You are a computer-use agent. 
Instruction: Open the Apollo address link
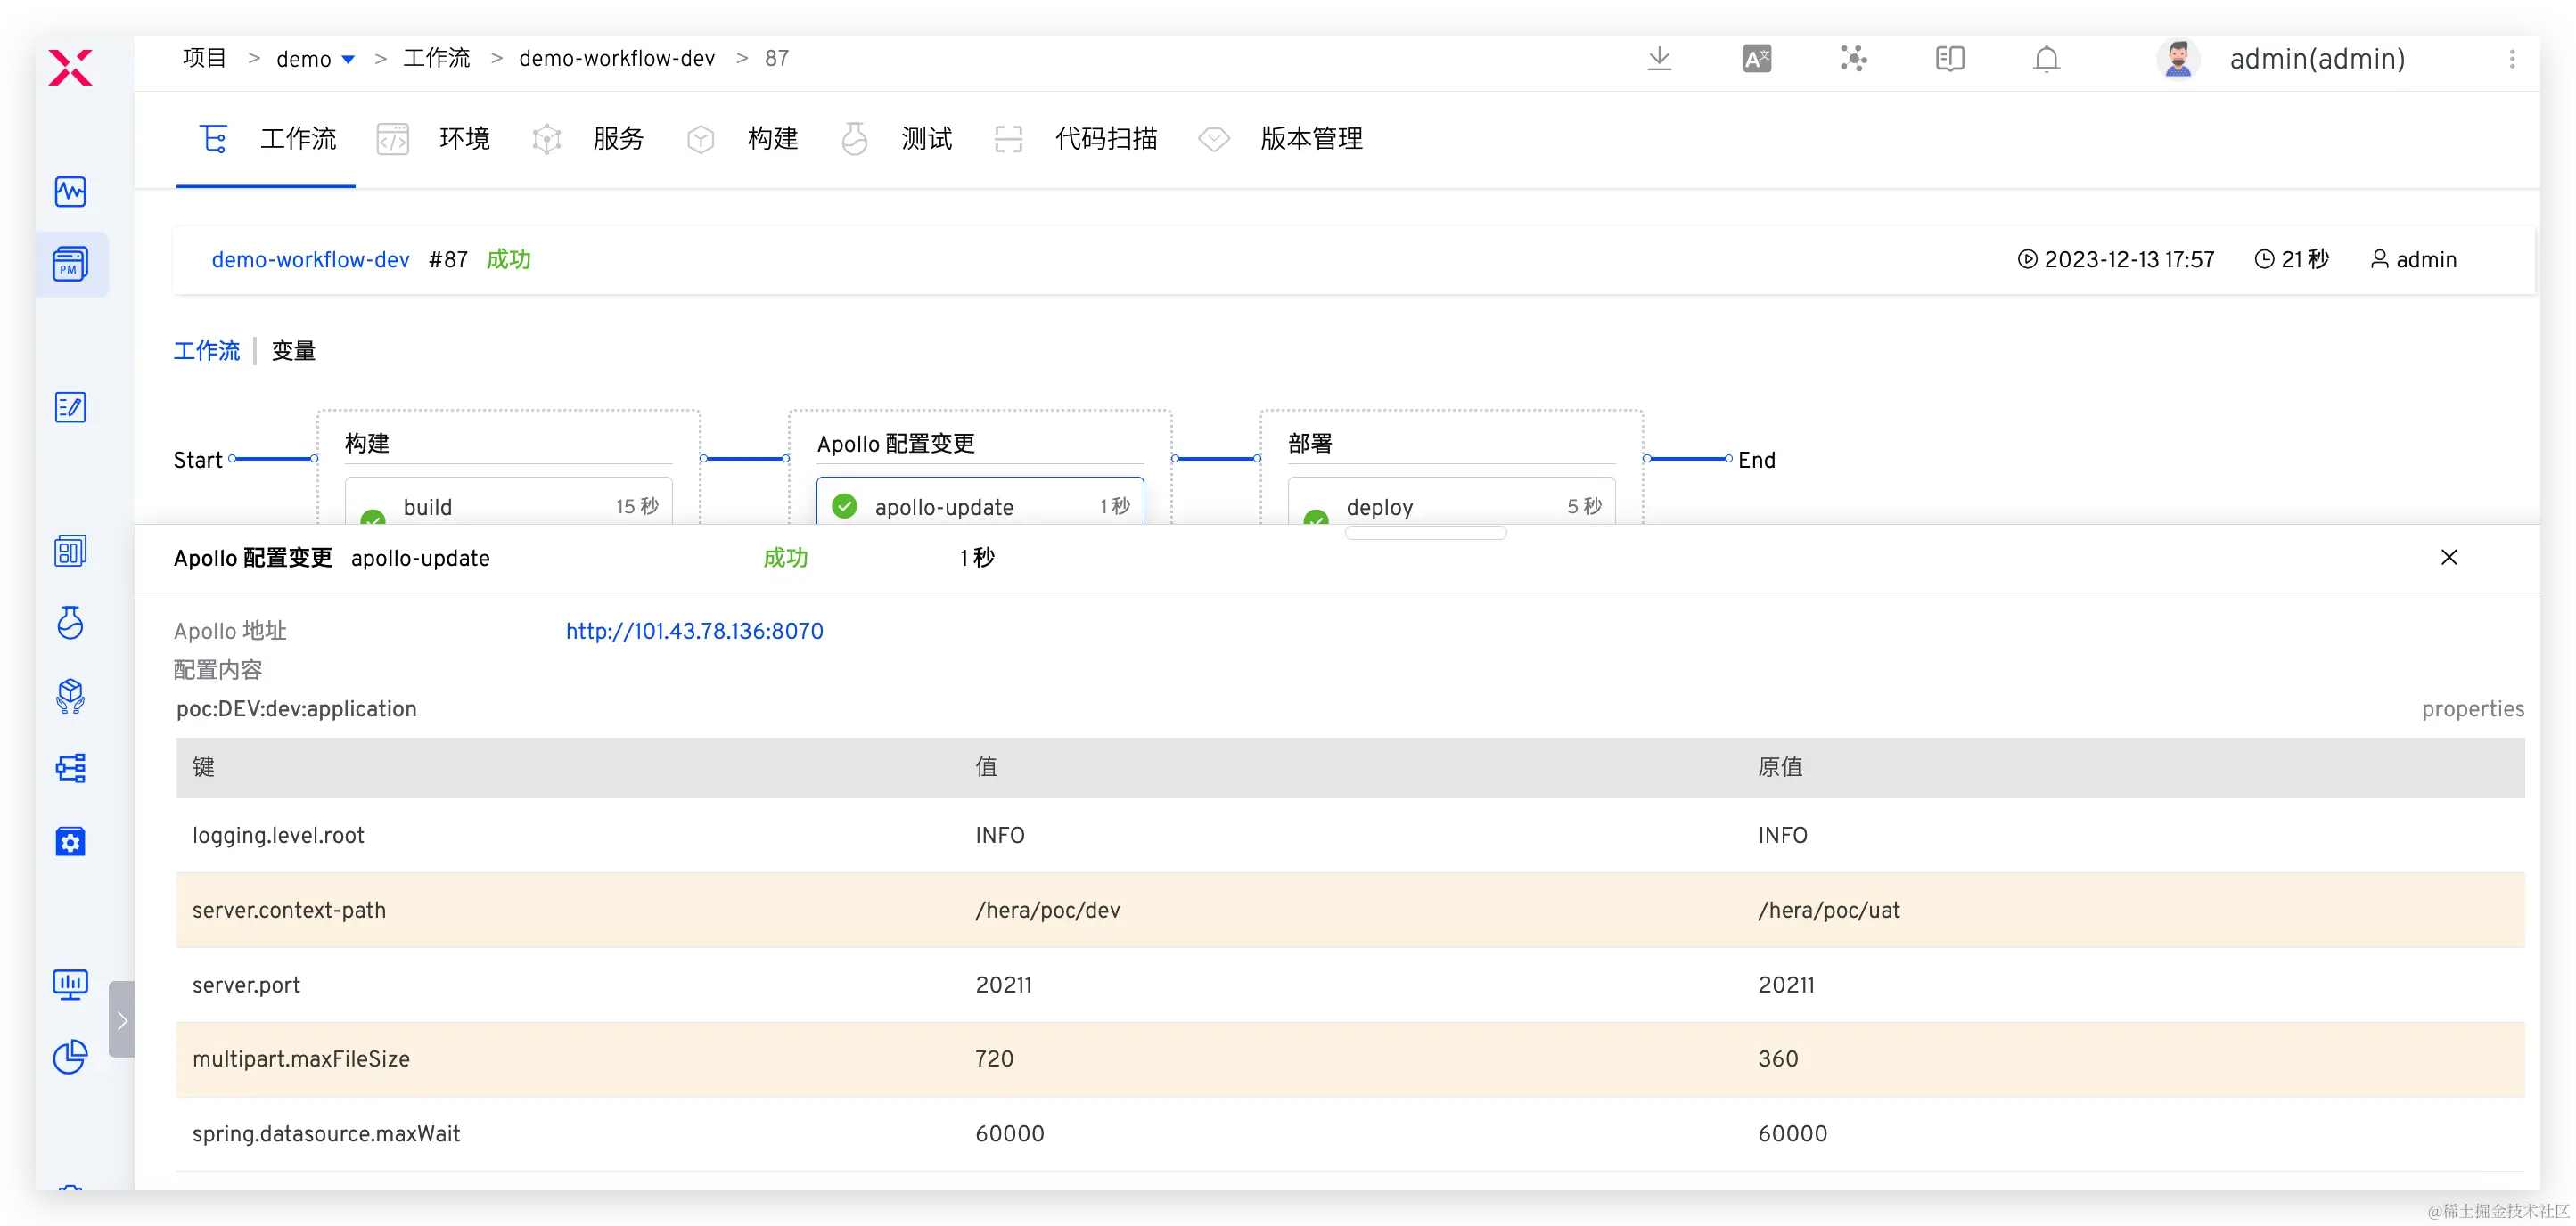pos(694,631)
